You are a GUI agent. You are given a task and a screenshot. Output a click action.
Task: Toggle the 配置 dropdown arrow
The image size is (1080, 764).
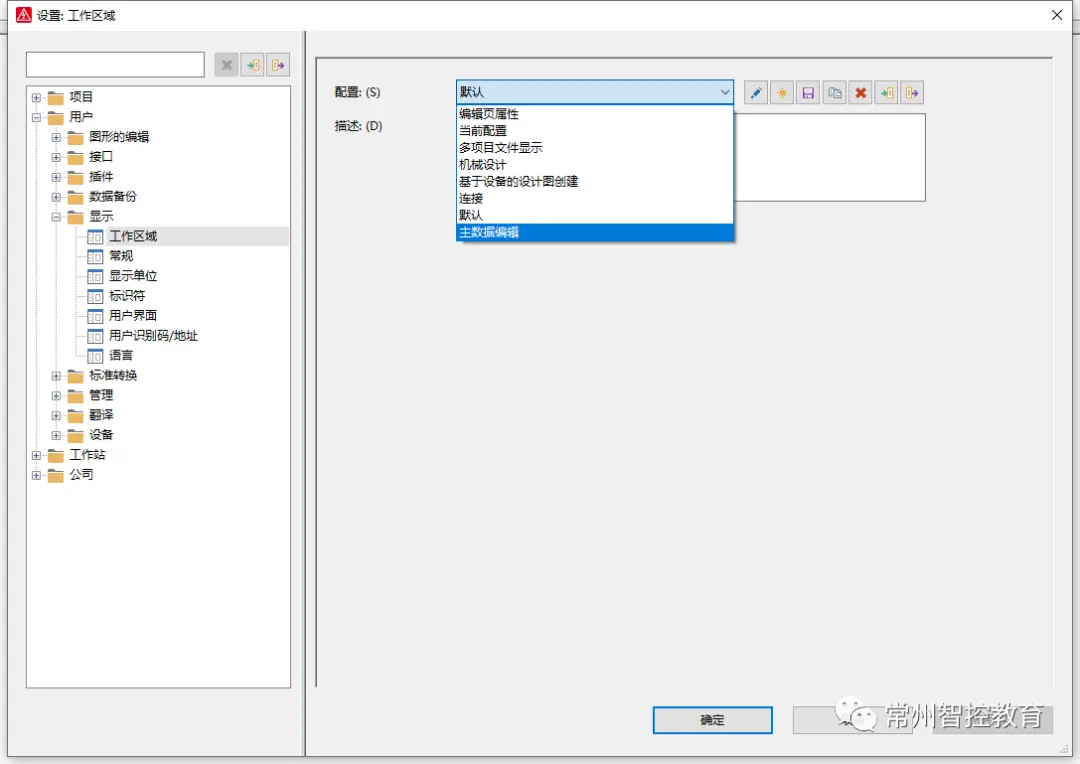point(725,92)
